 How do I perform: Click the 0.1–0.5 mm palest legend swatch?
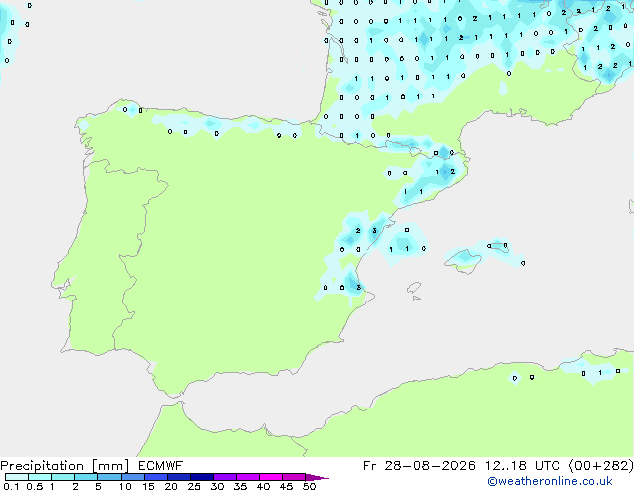pos(17,477)
